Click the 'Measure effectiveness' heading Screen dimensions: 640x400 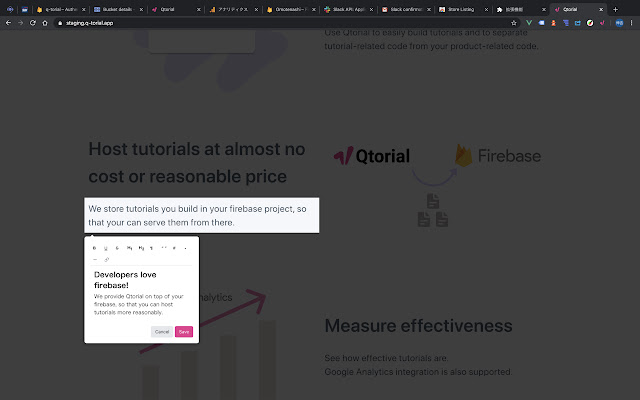(418, 326)
